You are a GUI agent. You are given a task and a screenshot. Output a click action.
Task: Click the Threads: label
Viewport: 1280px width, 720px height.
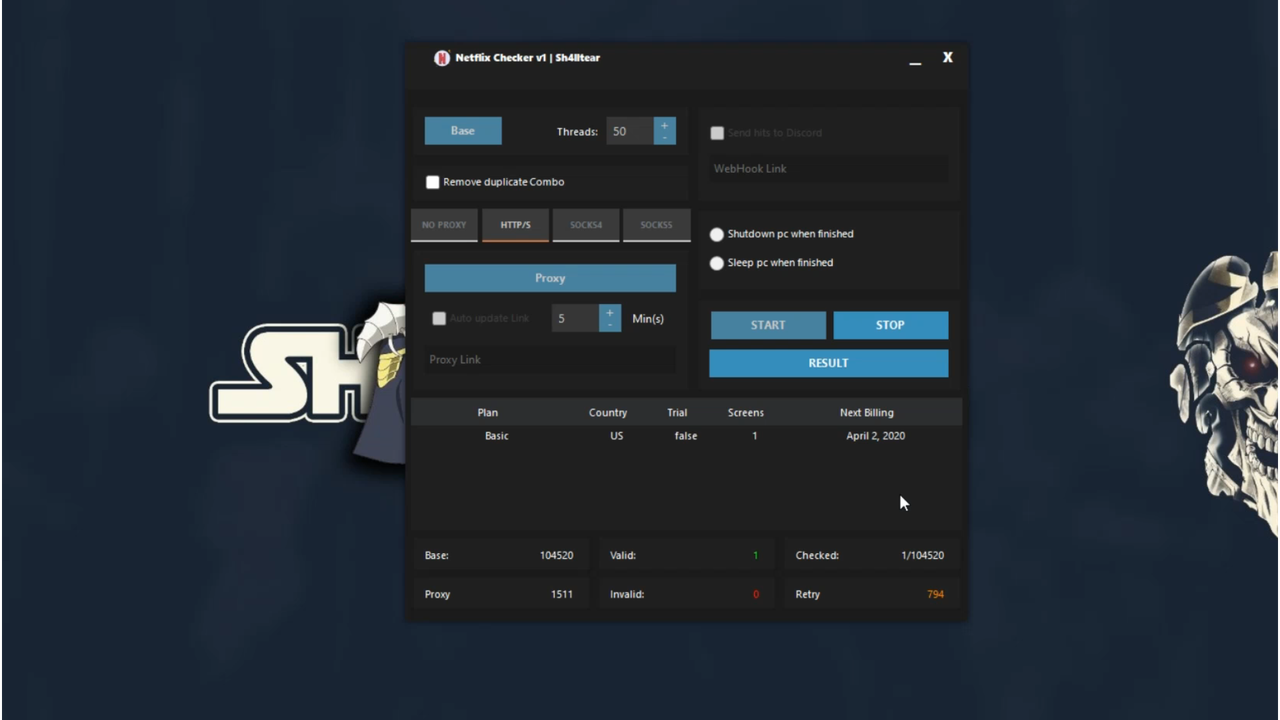pos(577,131)
